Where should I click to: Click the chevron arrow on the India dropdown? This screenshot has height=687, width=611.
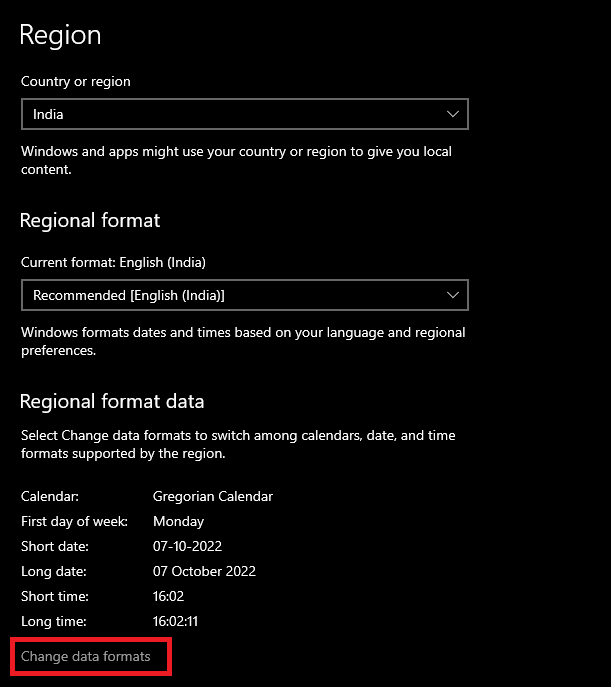pos(453,114)
